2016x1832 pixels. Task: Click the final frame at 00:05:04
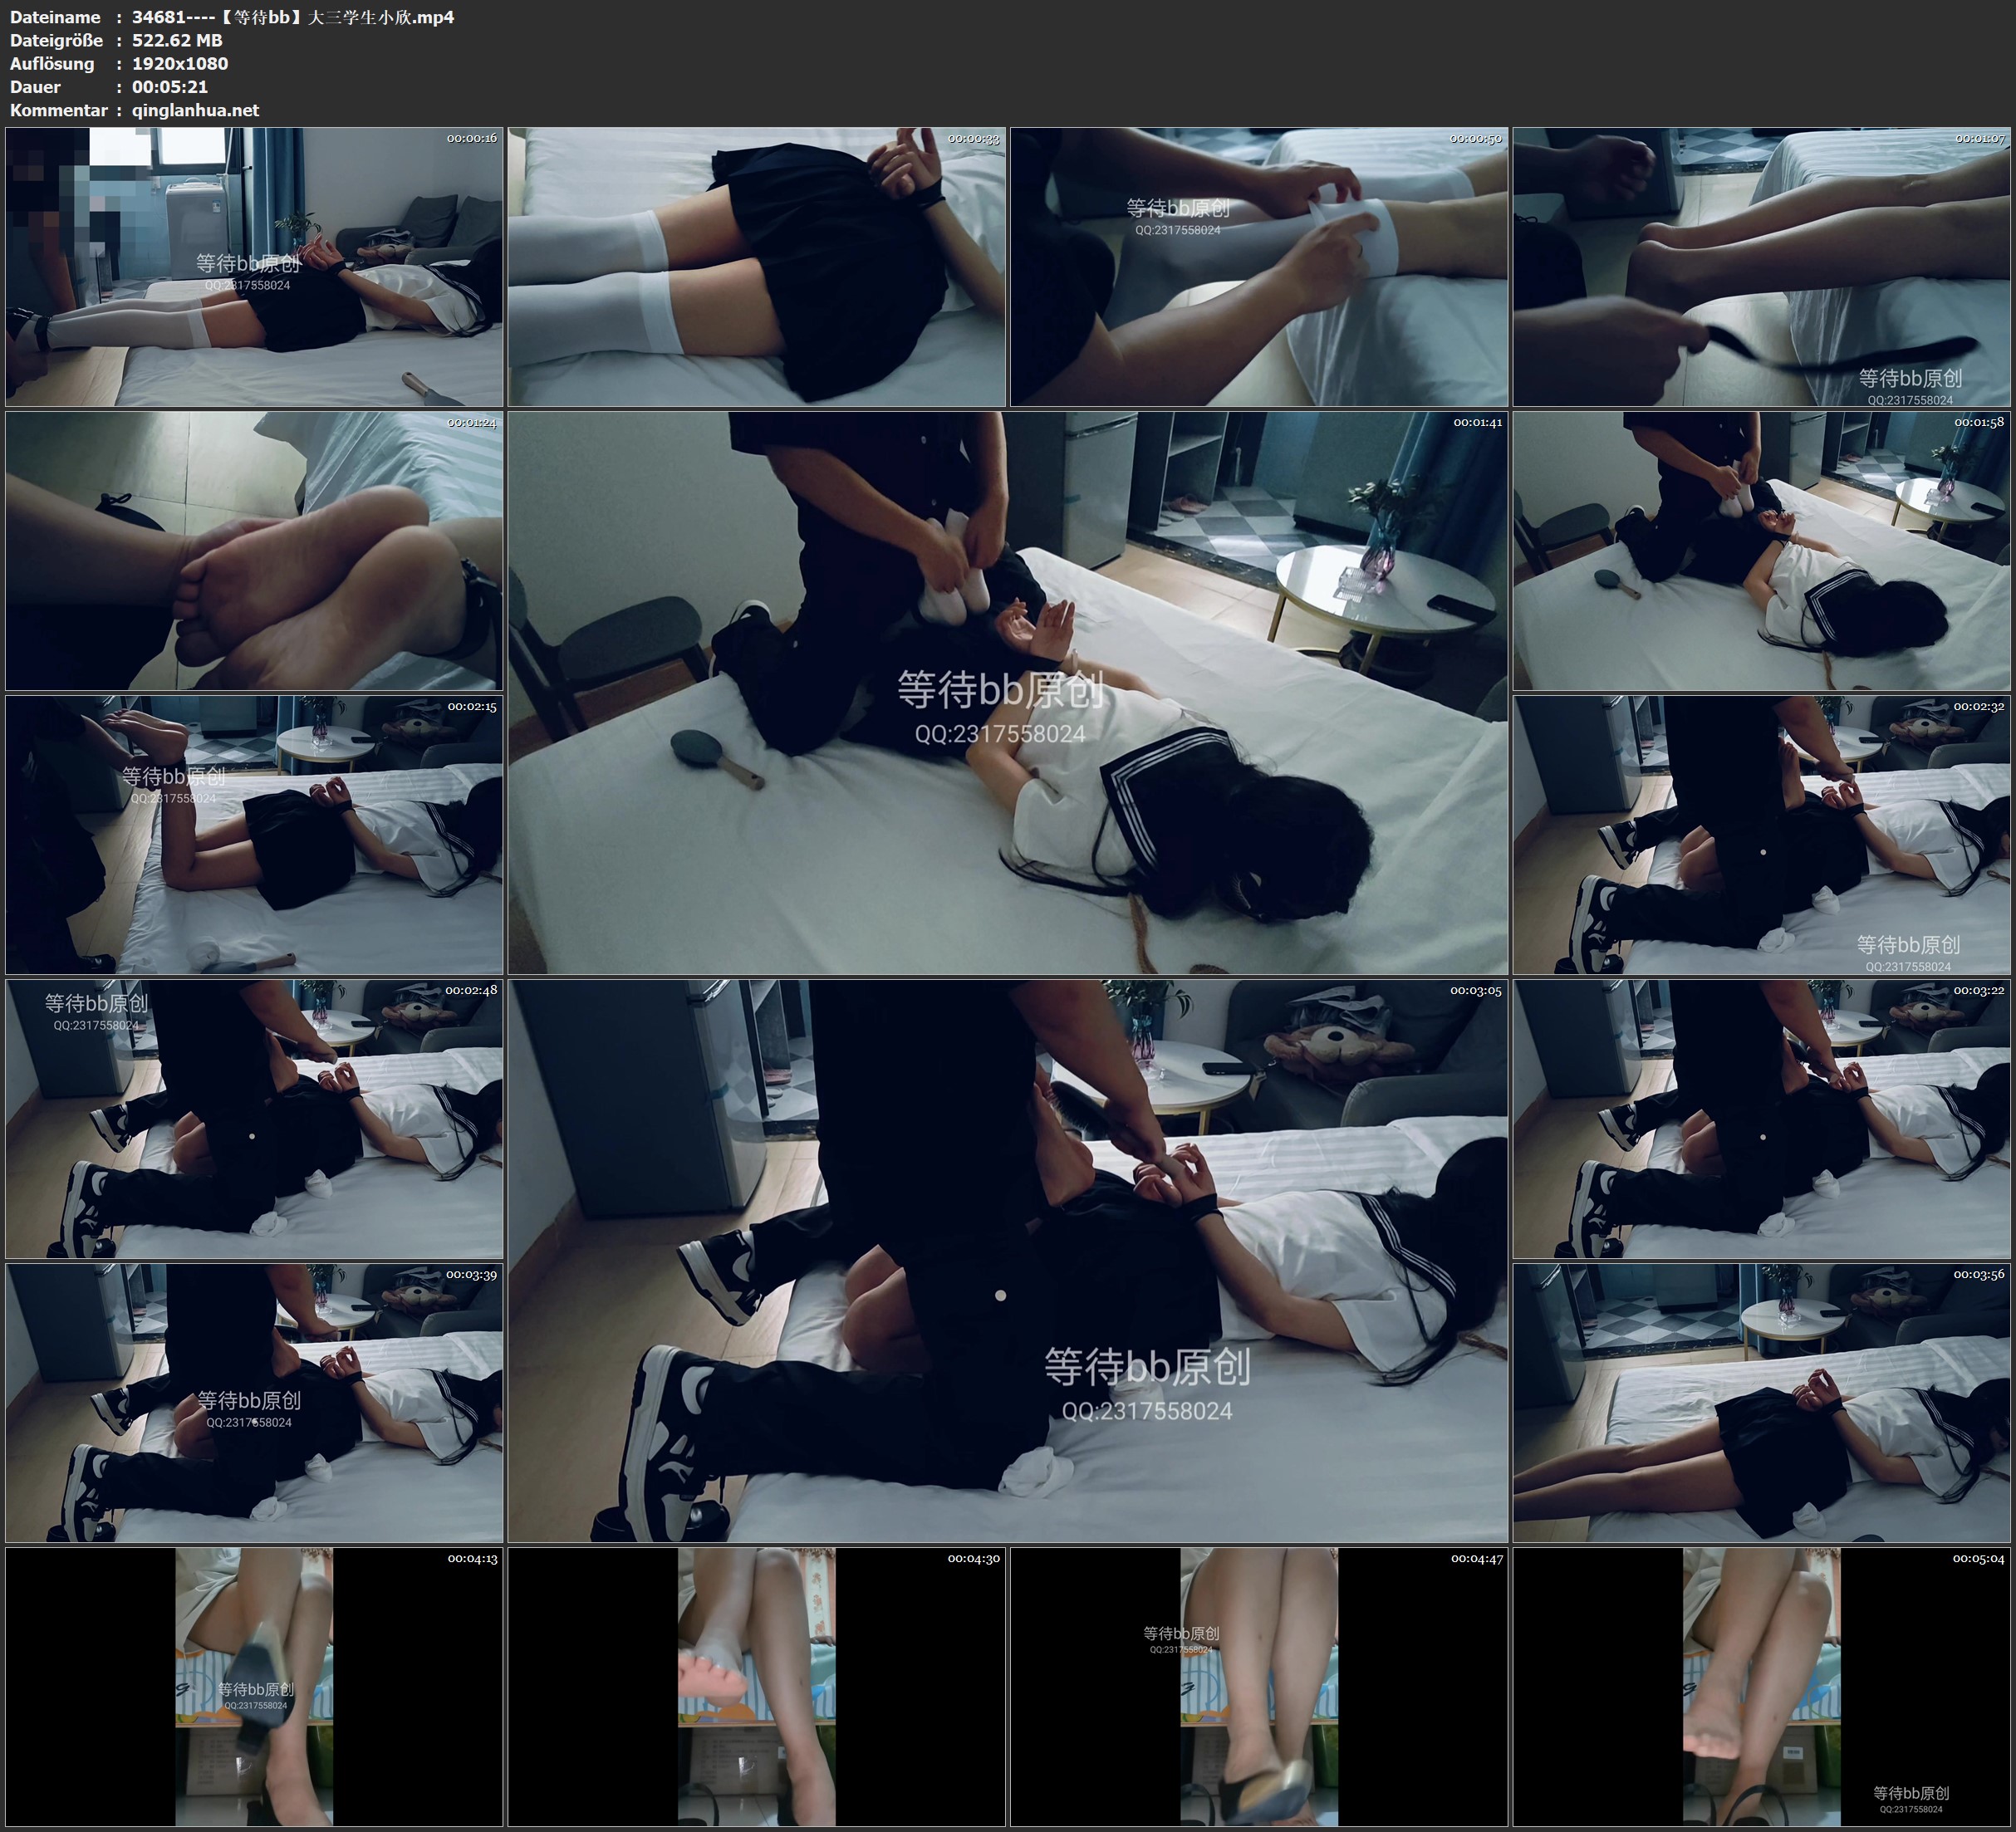pos(1761,1686)
